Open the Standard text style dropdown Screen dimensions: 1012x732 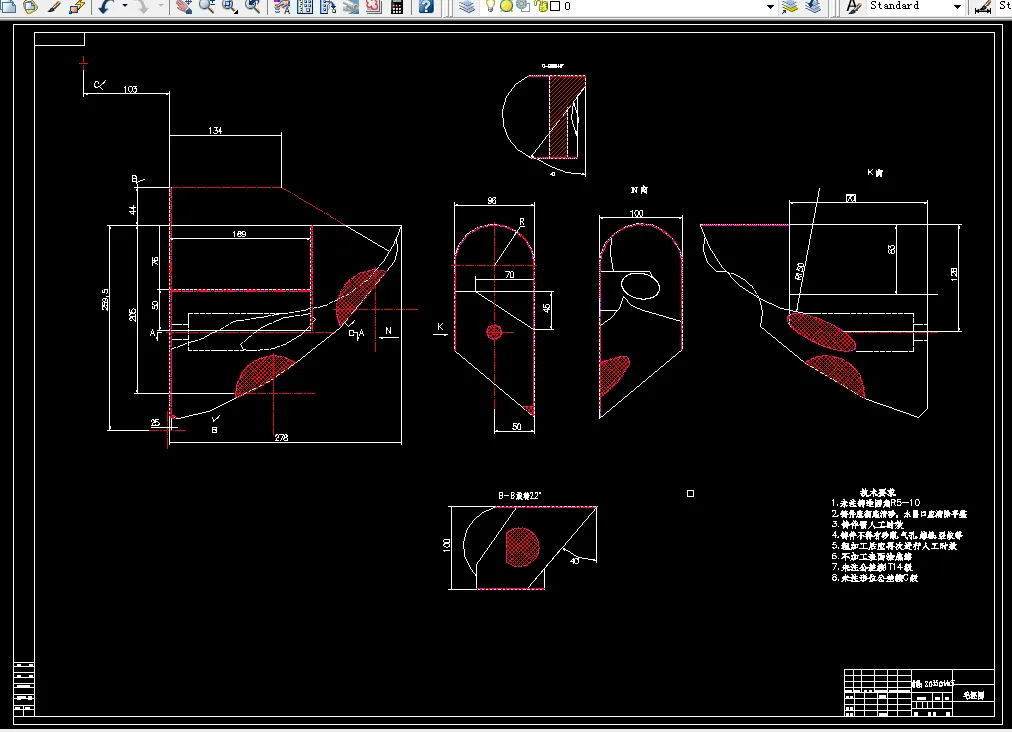(x=957, y=6)
